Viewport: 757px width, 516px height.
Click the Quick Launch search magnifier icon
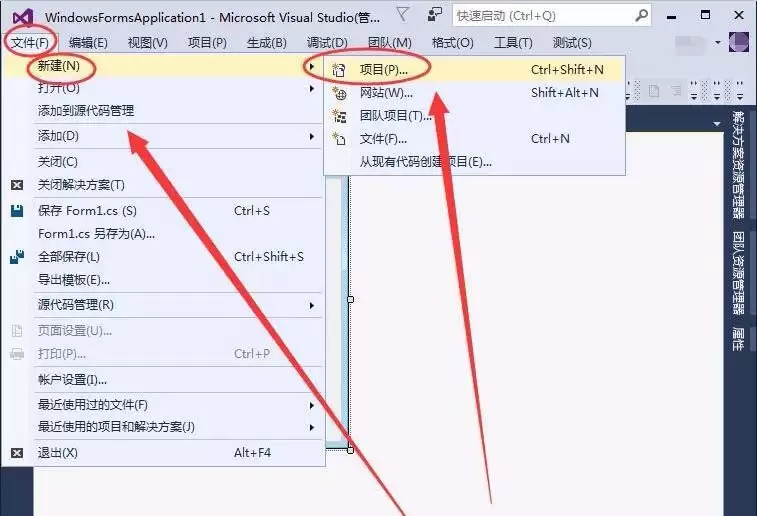(x=641, y=16)
